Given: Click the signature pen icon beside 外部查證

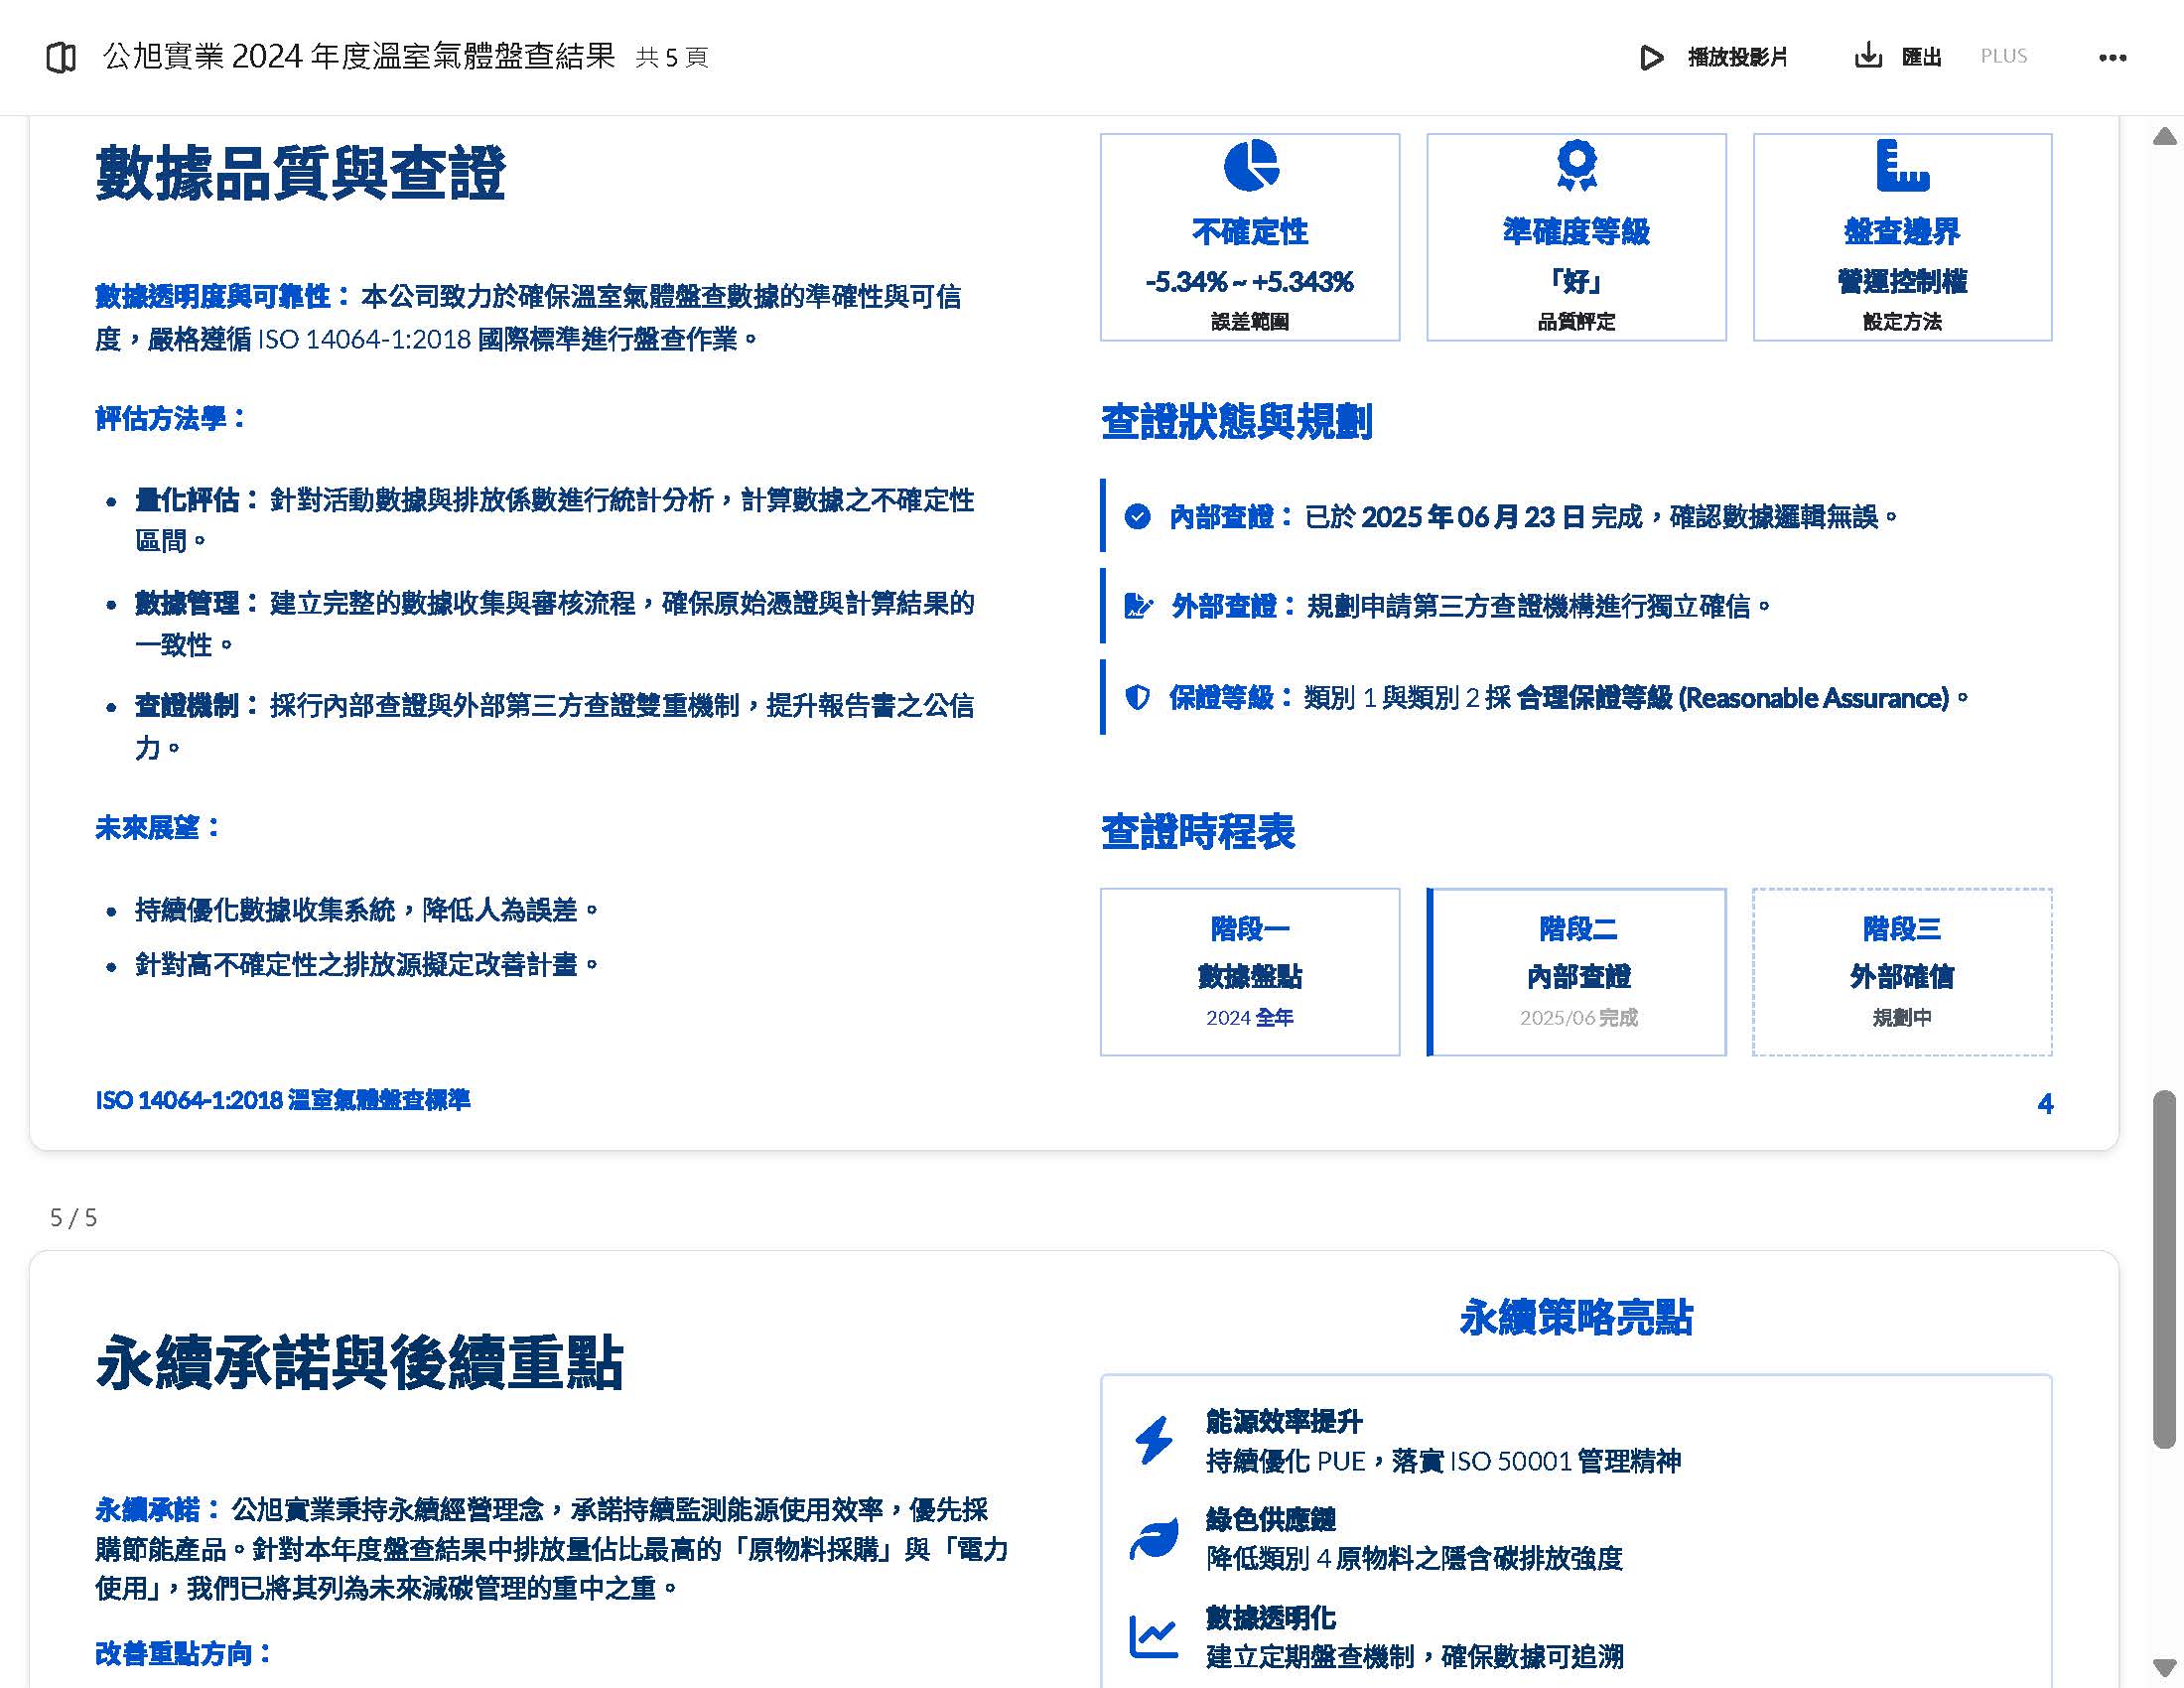Looking at the screenshot, I should tap(1138, 606).
